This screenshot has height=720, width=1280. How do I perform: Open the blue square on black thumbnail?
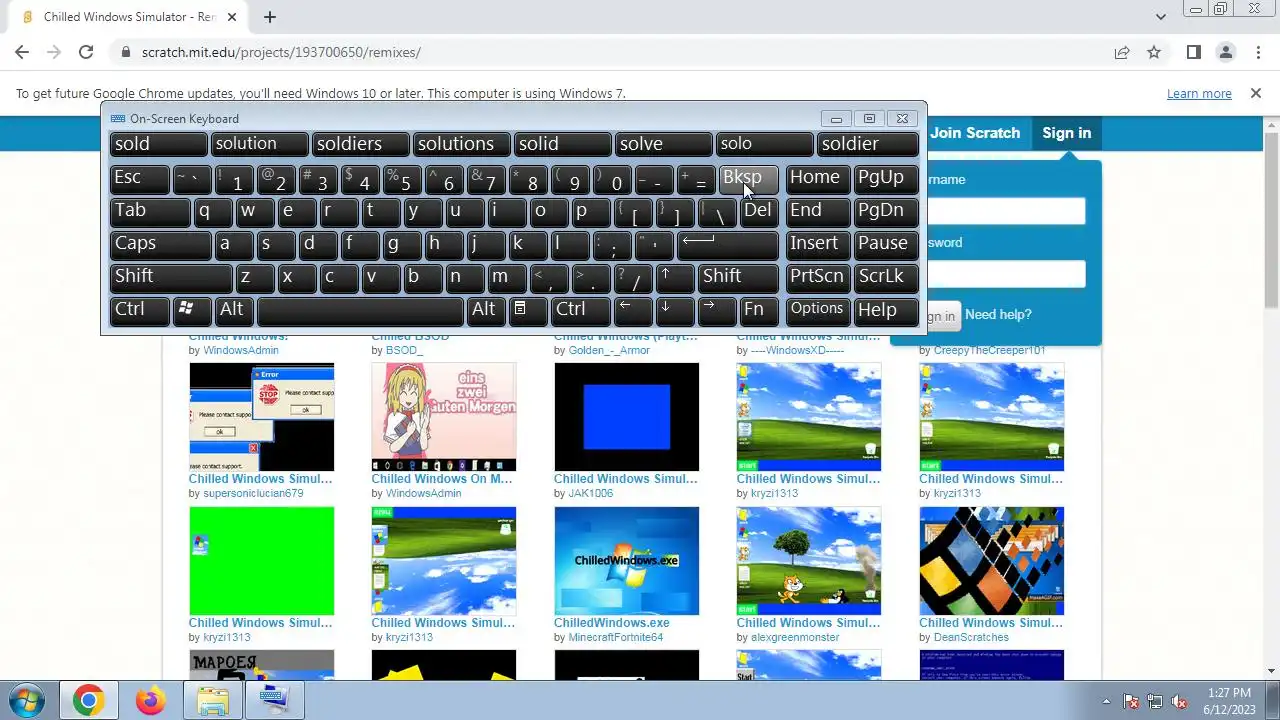pos(627,417)
